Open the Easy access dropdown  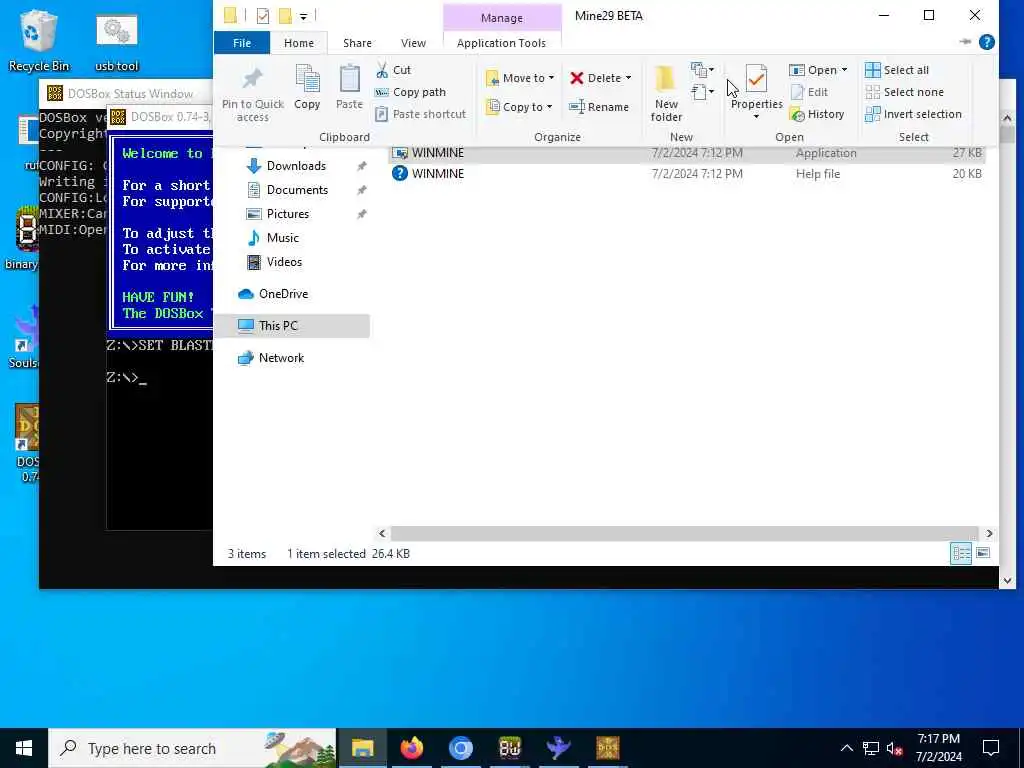702,91
